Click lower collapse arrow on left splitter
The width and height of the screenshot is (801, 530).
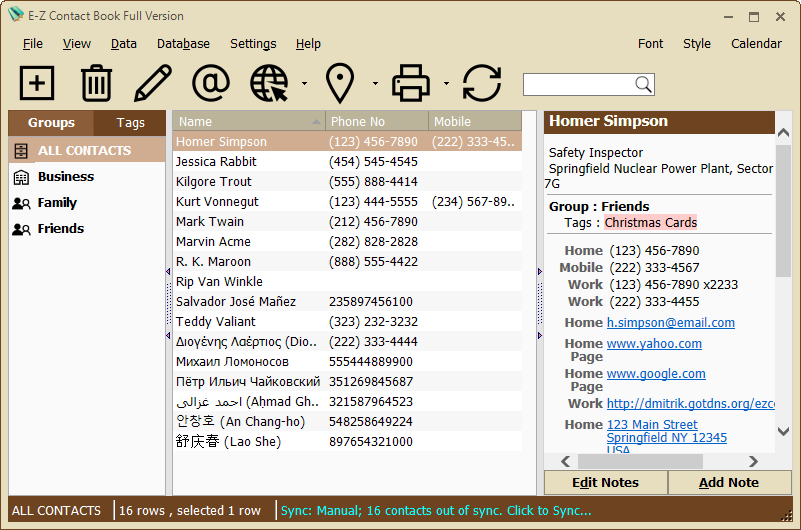pyautogui.click(x=168, y=335)
